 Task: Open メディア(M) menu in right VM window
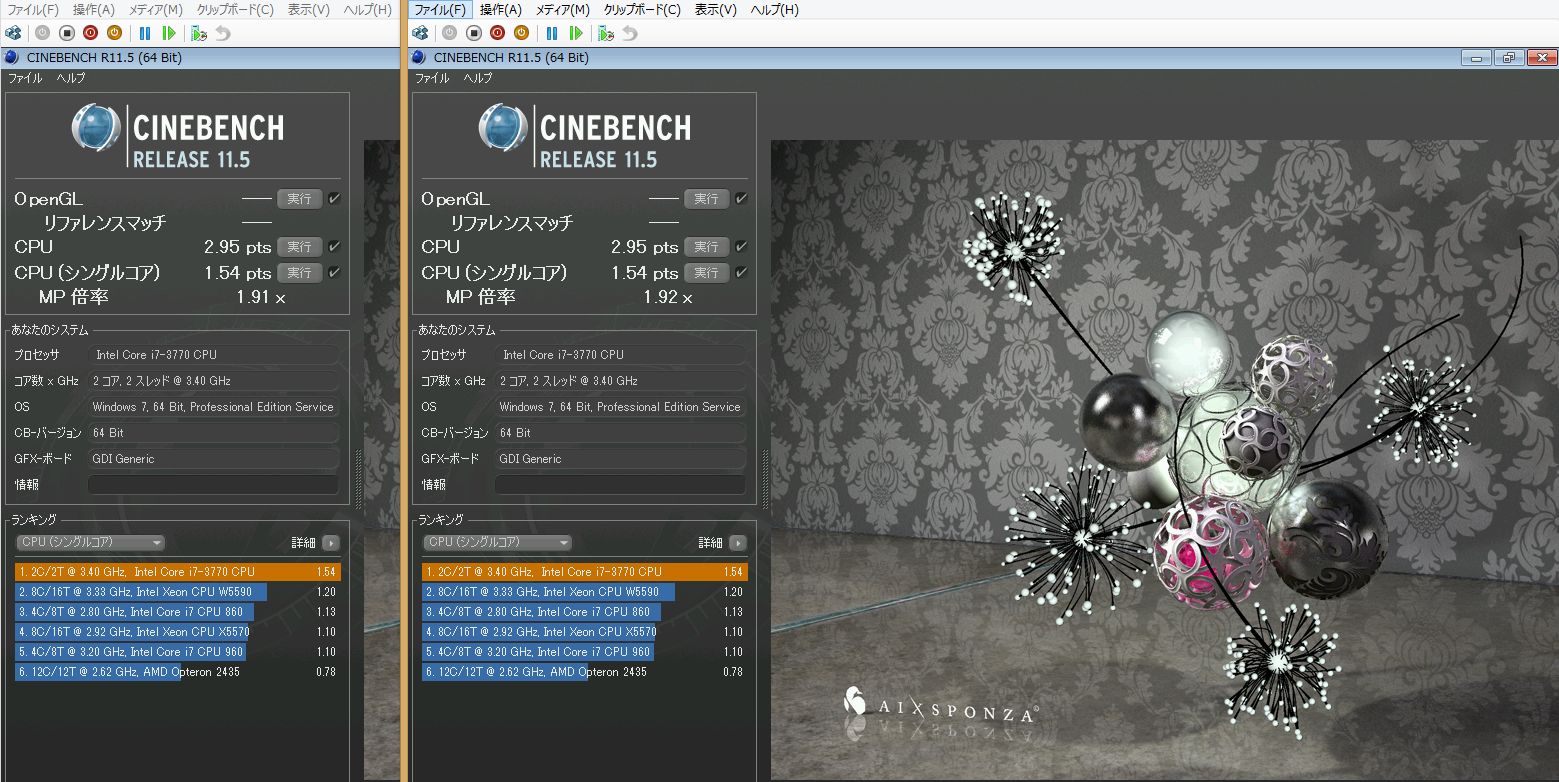pyautogui.click(x=559, y=10)
